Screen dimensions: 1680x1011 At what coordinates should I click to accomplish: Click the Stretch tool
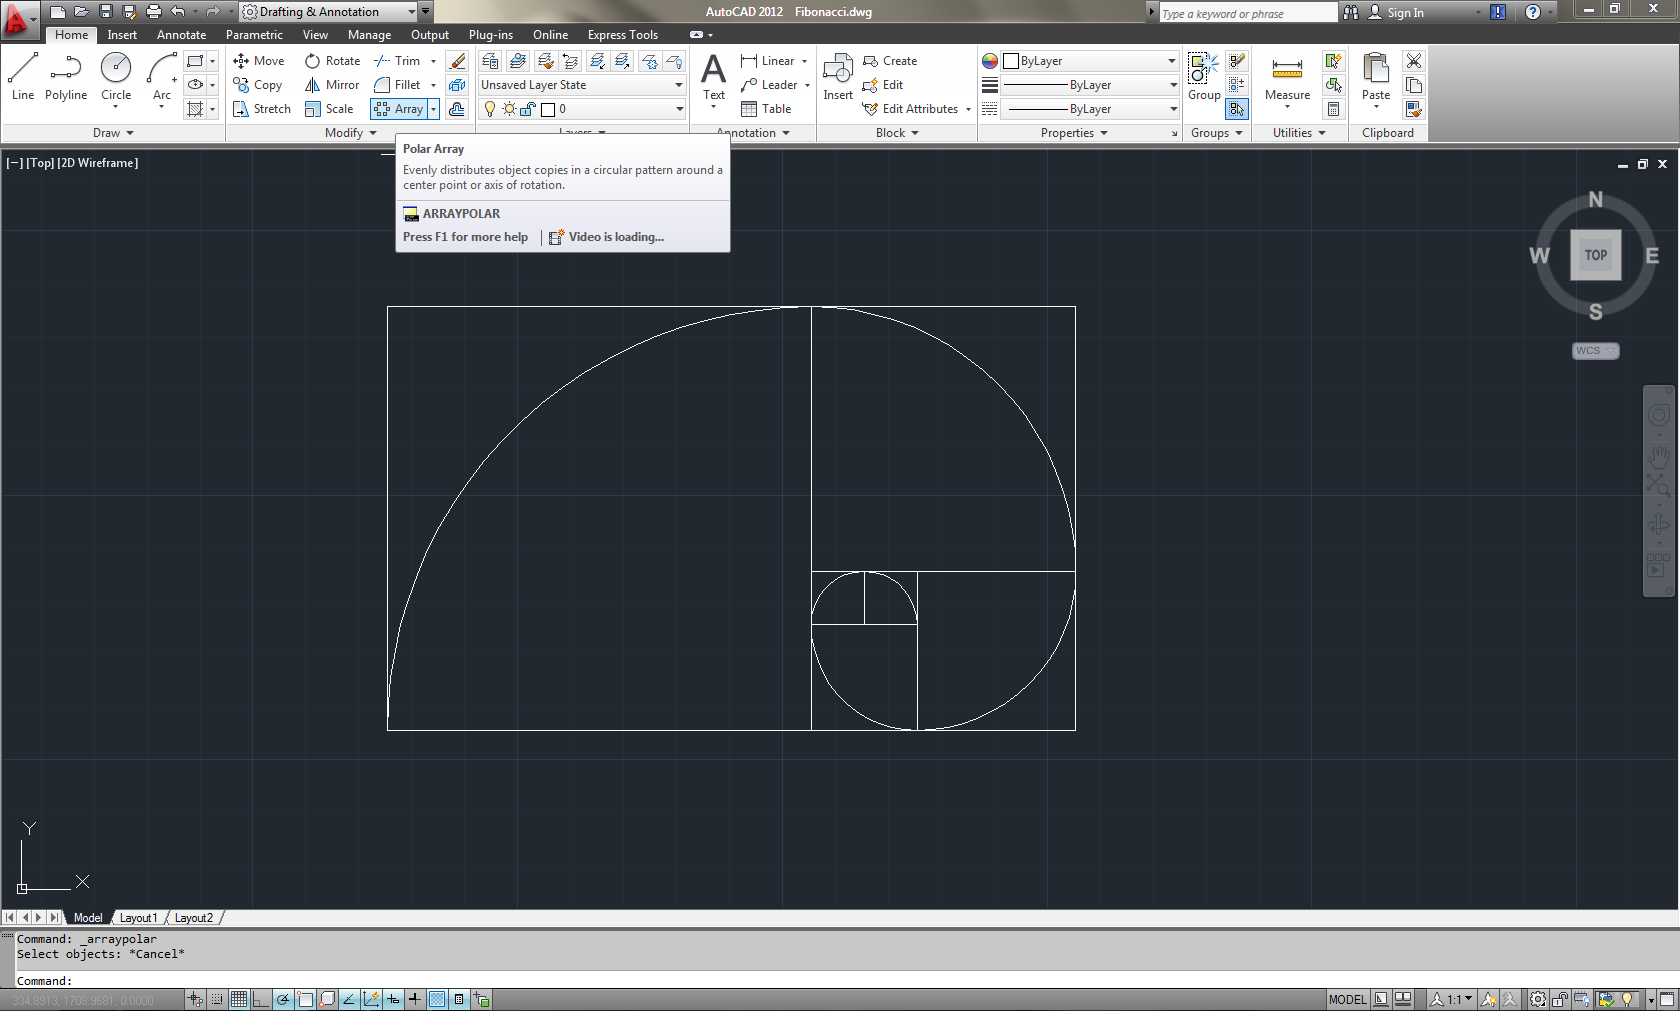click(x=262, y=109)
